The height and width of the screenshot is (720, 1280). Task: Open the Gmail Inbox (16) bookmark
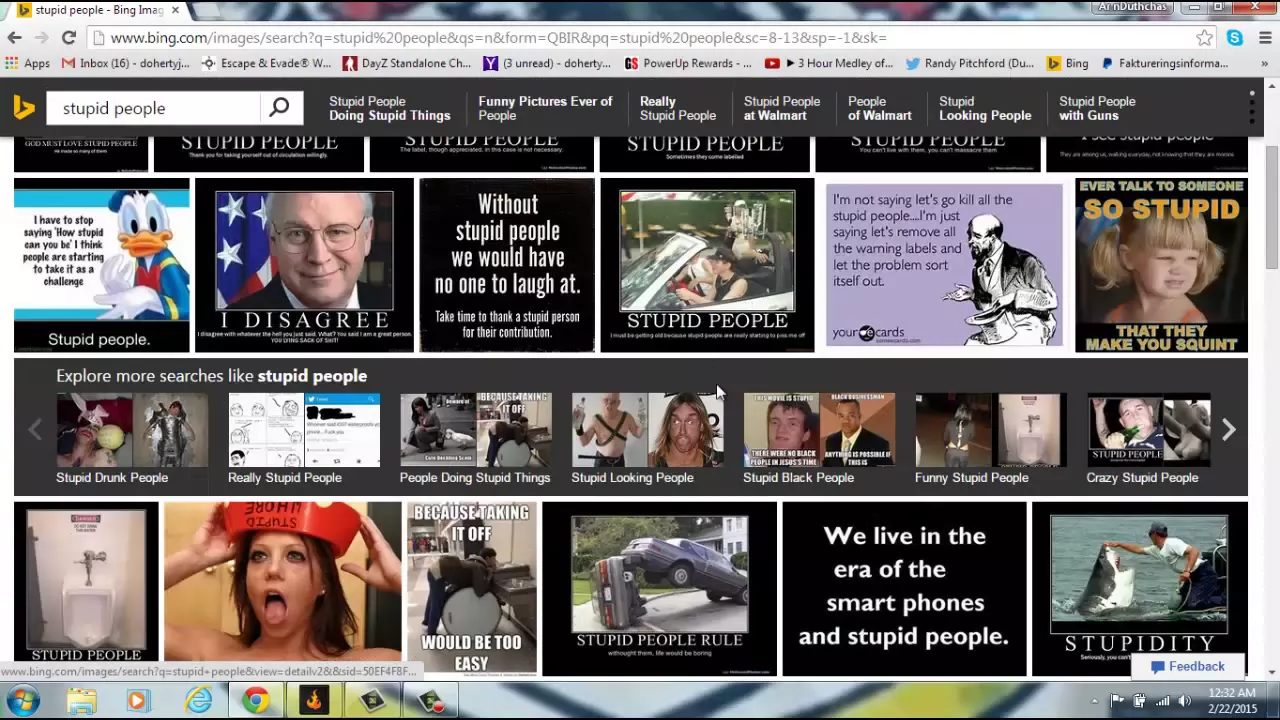pos(125,63)
